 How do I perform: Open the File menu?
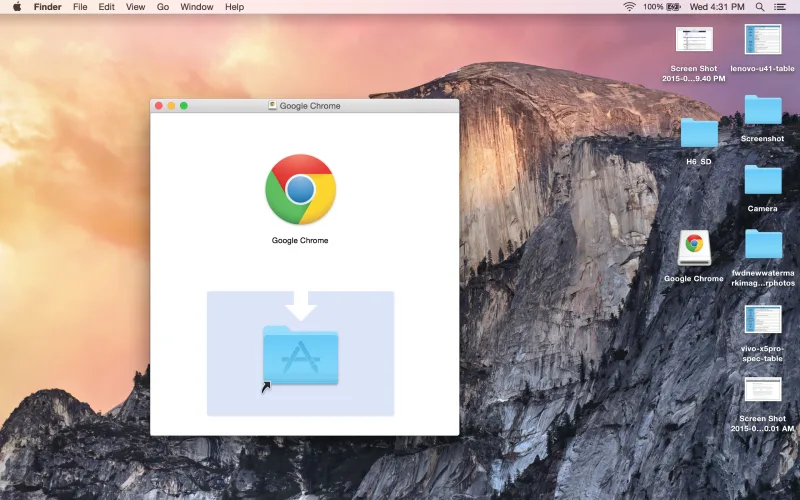[x=80, y=7]
